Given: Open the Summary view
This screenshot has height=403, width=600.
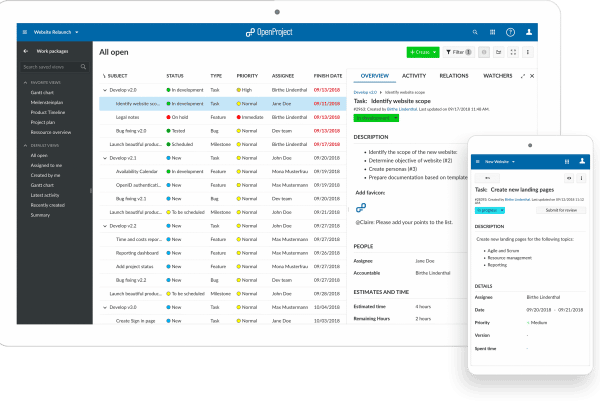Looking at the screenshot, I should click(40, 215).
